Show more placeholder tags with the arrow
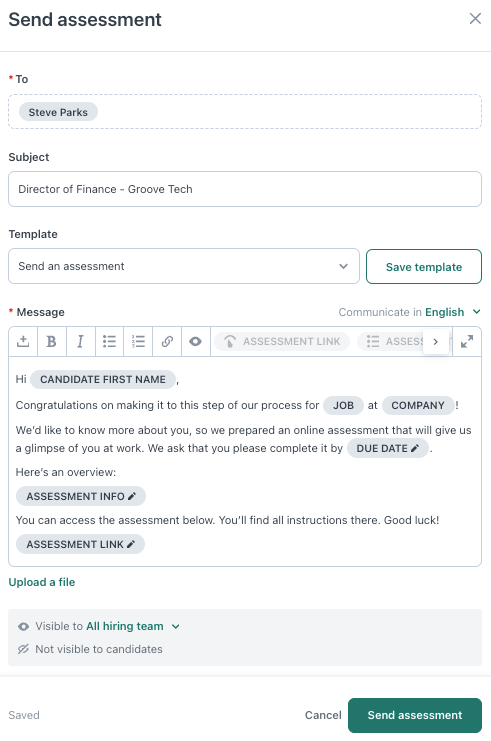 pyautogui.click(x=435, y=341)
